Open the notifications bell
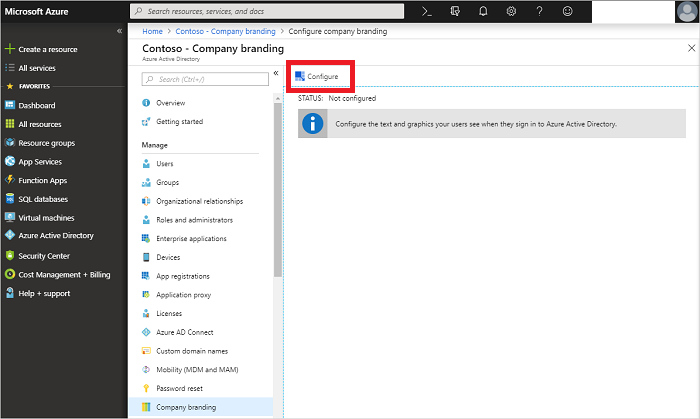The image size is (700, 419). pyautogui.click(x=483, y=12)
